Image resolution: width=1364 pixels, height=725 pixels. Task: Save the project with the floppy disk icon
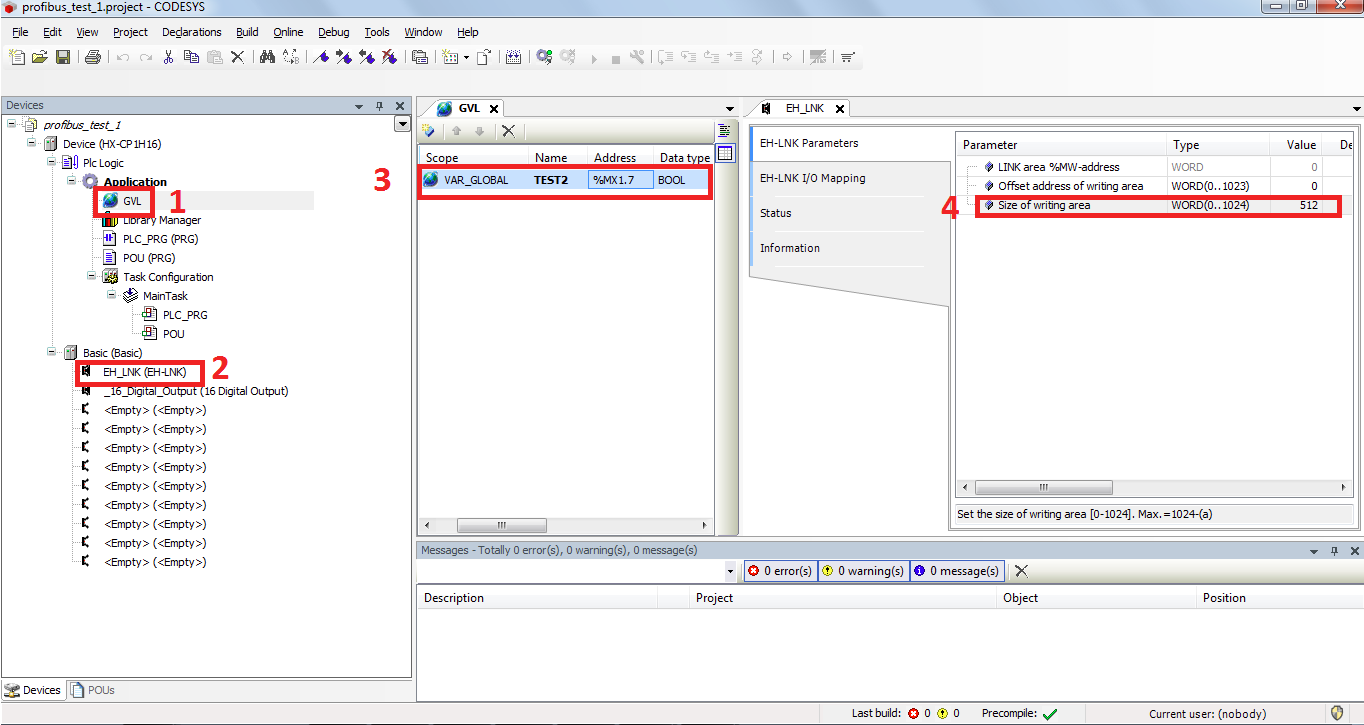[x=62, y=57]
